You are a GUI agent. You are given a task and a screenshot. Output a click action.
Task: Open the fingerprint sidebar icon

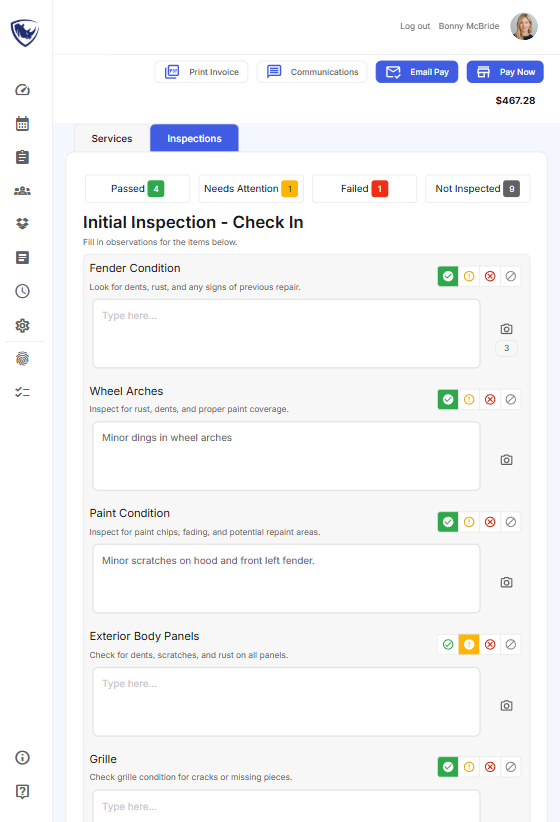coord(22,359)
